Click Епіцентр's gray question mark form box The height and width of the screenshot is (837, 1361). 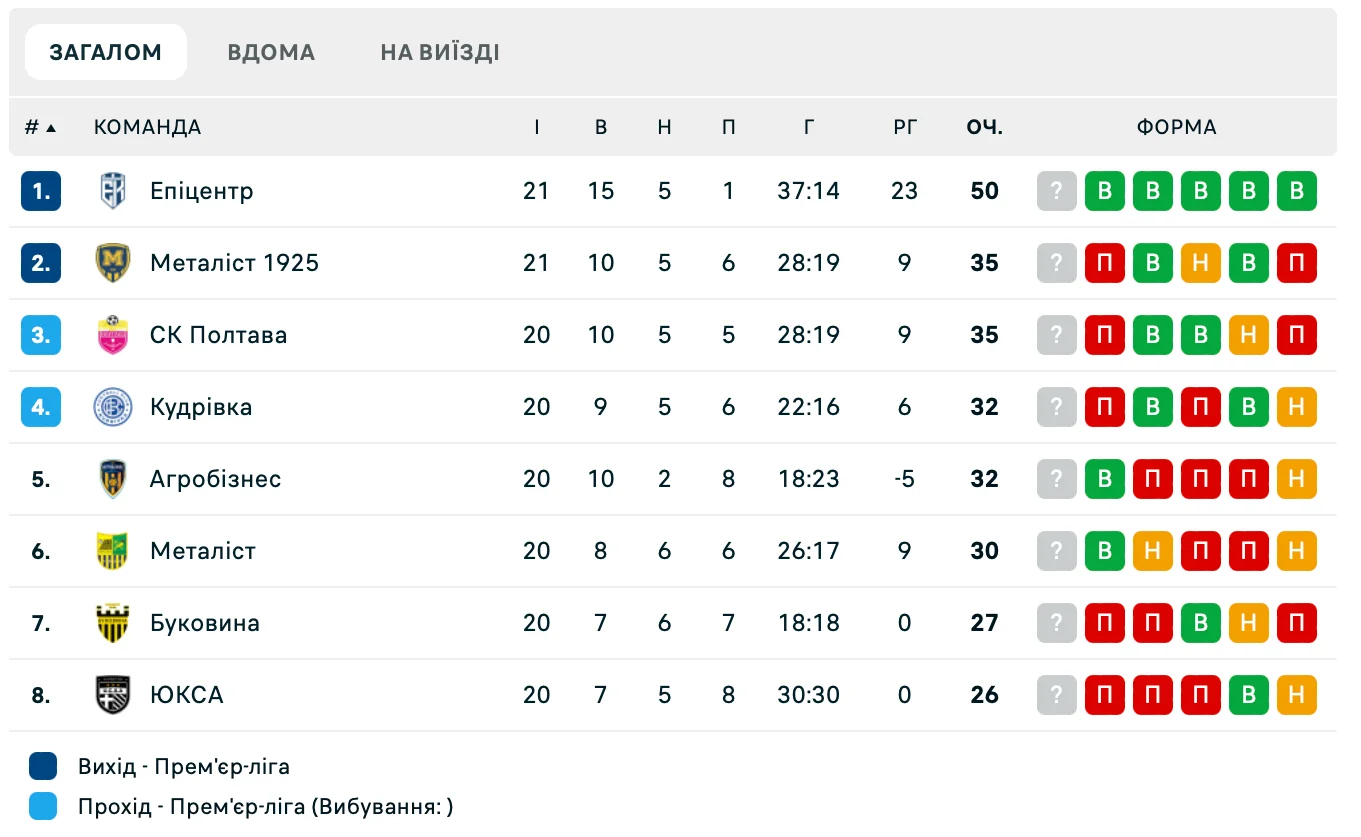coord(1057,191)
